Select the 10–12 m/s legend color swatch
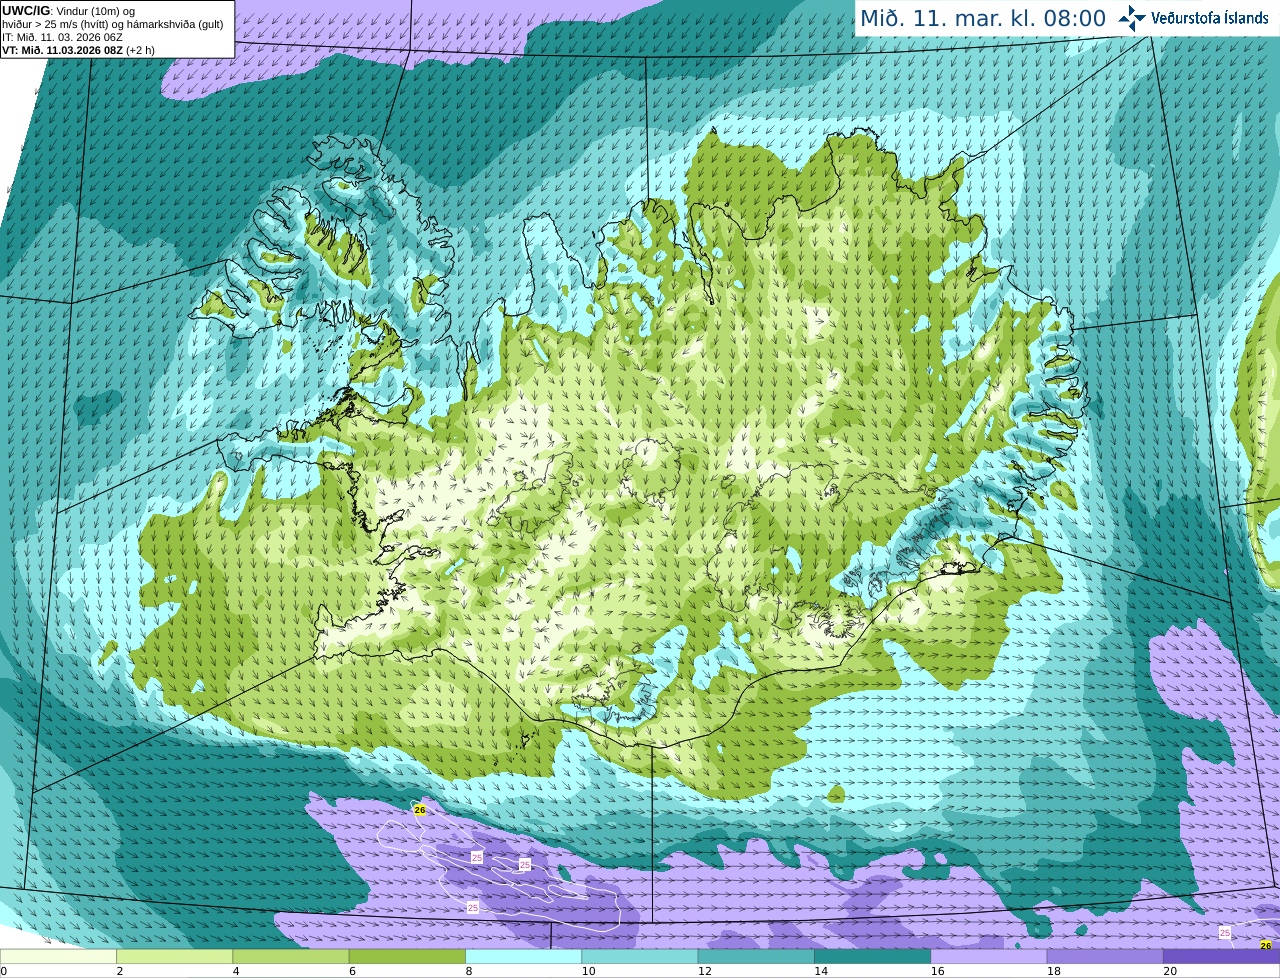This screenshot has height=978, width=1280. 640,956
